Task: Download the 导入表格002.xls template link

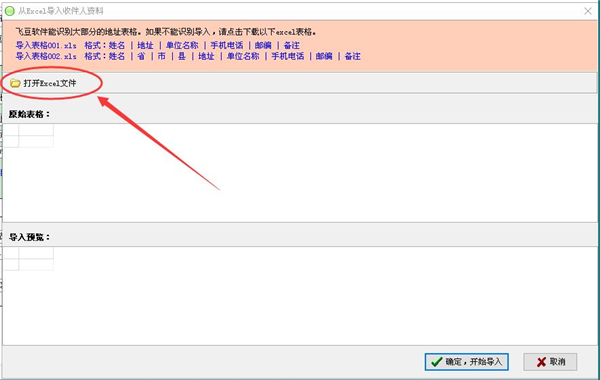Action: [x=46, y=56]
